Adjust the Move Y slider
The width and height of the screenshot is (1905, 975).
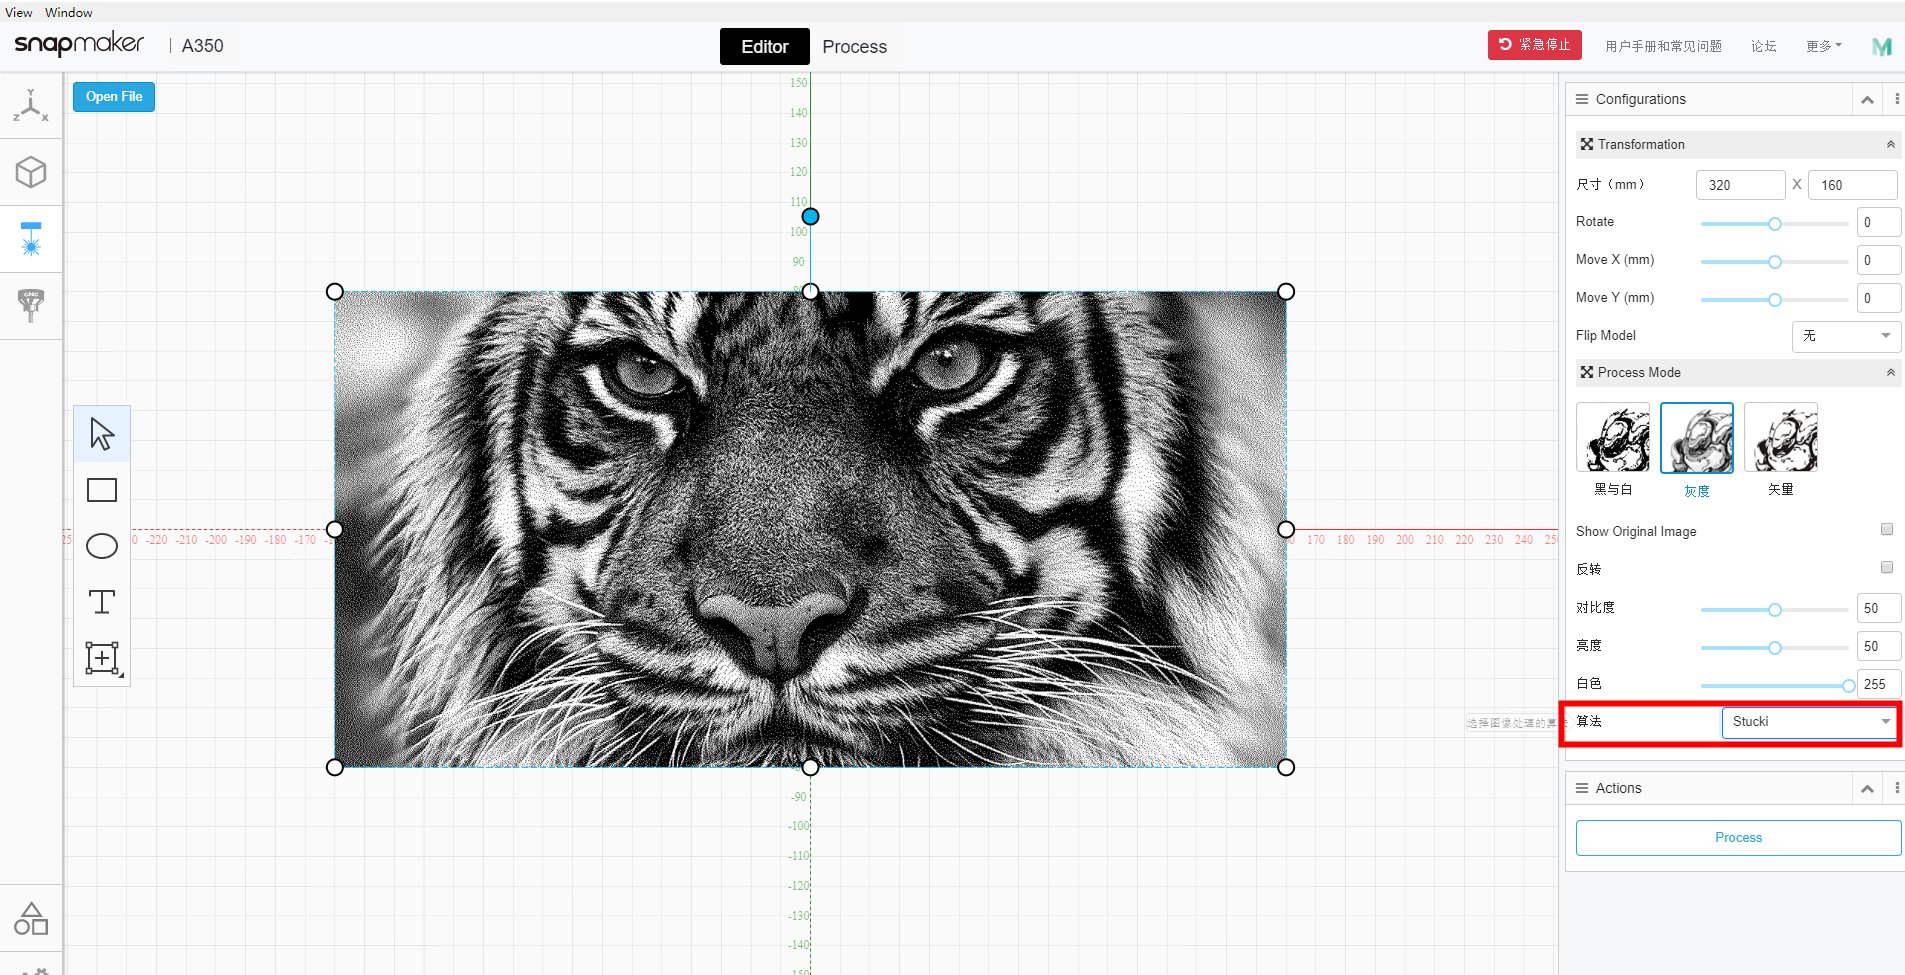tap(1775, 300)
